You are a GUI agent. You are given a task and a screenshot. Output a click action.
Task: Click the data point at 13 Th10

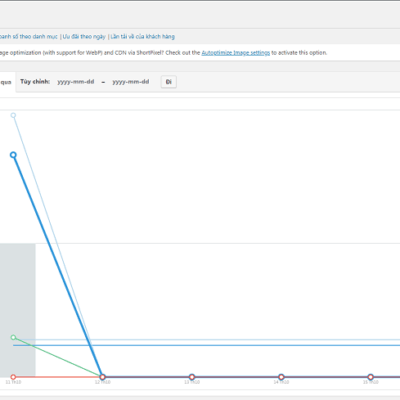point(192,377)
